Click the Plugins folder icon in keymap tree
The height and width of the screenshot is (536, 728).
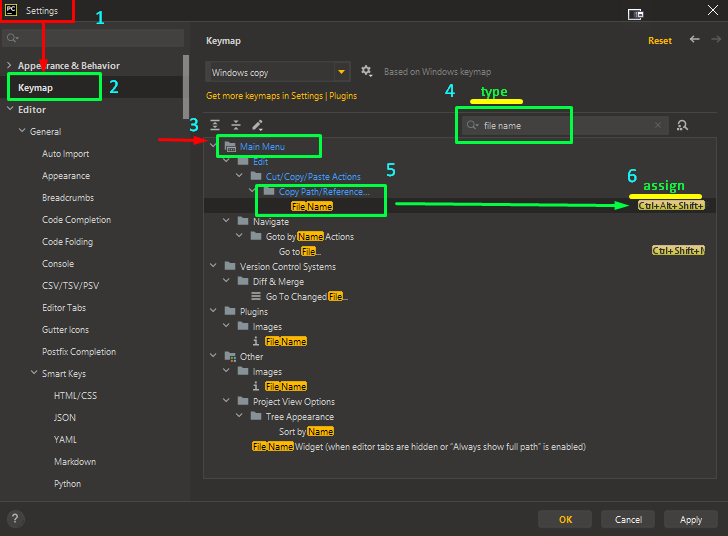[x=230, y=311]
